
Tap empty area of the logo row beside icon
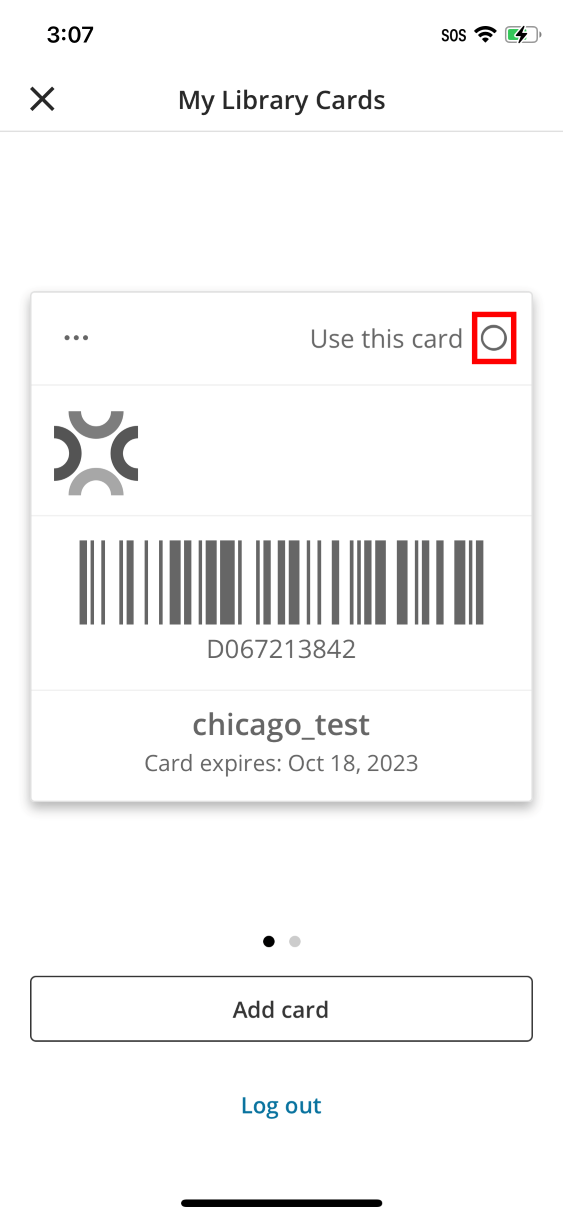pyautogui.click(x=335, y=451)
